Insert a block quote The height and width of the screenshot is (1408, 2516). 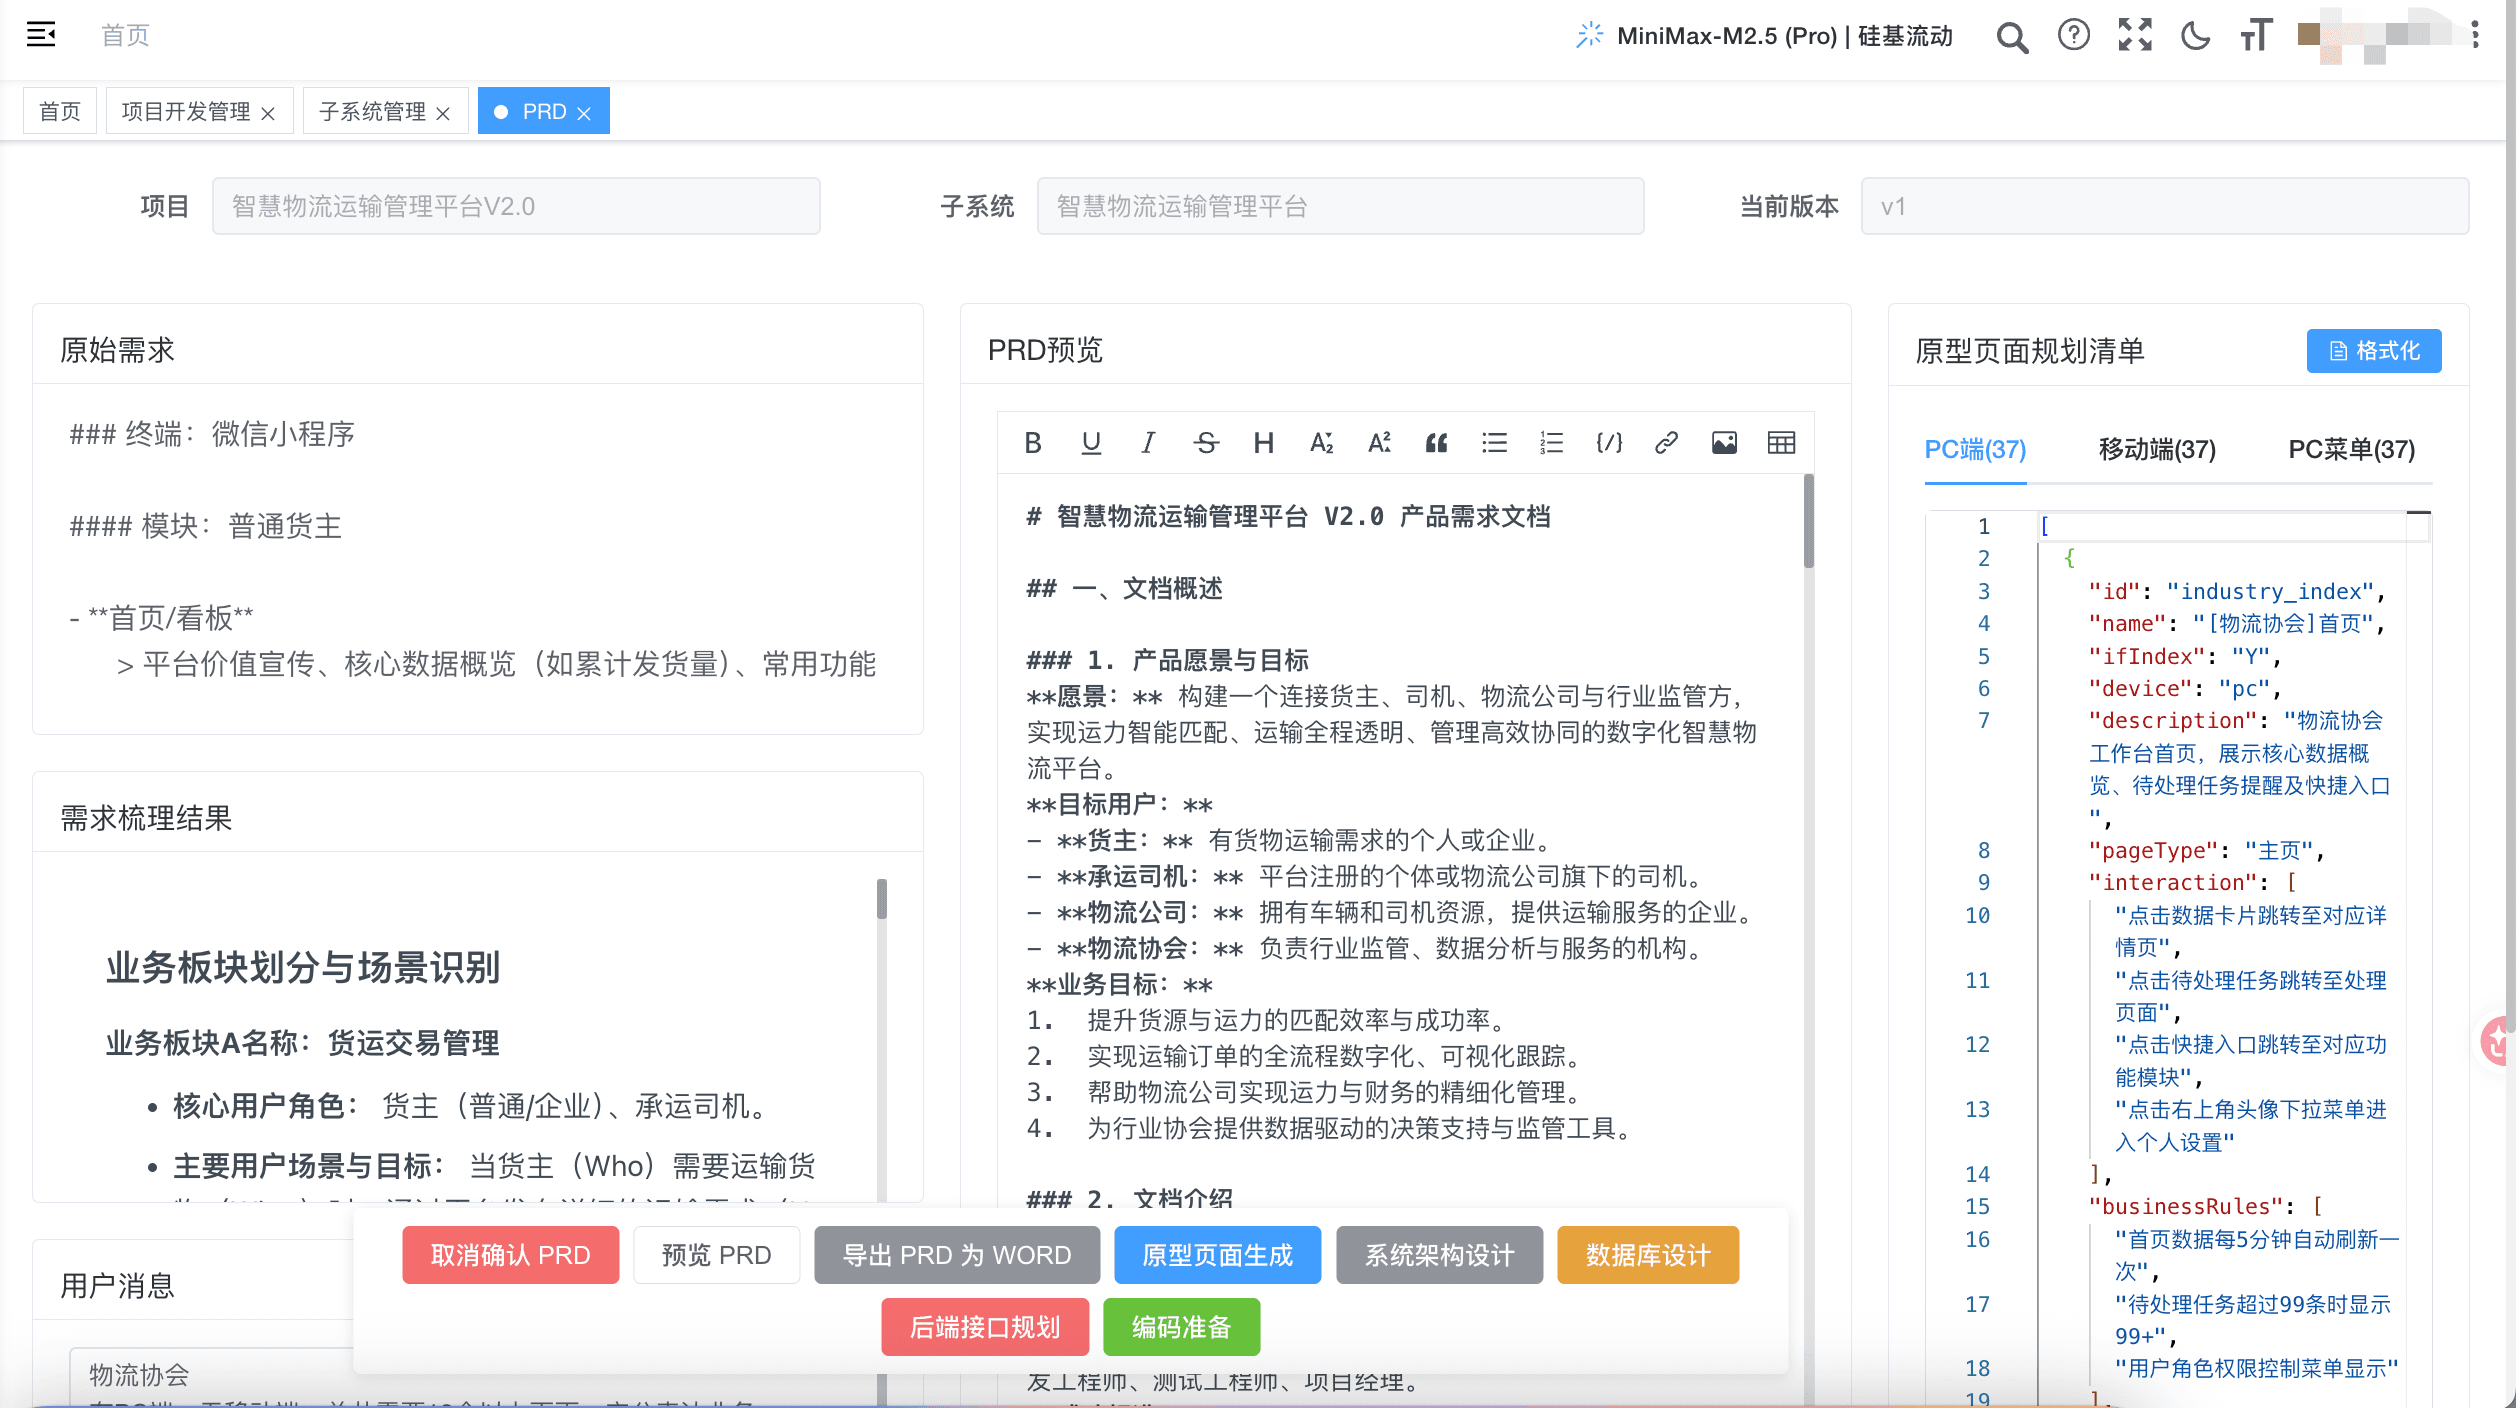[x=1436, y=443]
